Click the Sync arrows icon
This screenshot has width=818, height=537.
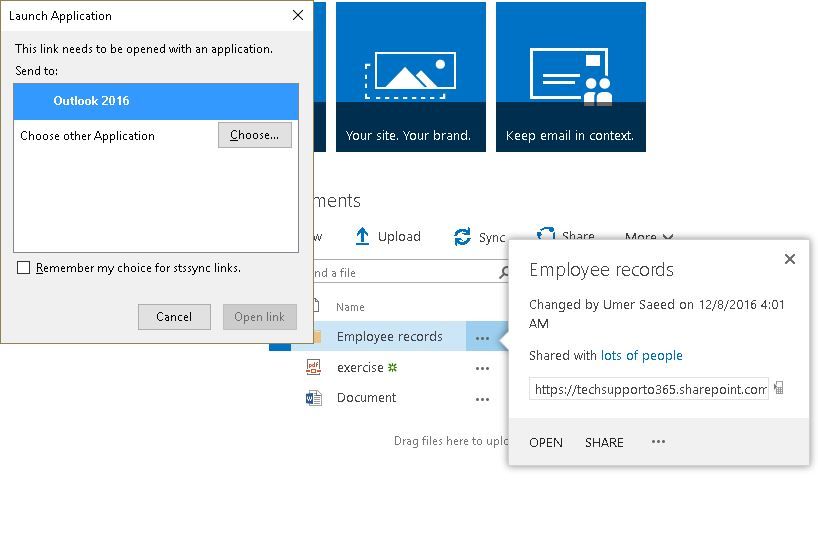pyautogui.click(x=462, y=237)
